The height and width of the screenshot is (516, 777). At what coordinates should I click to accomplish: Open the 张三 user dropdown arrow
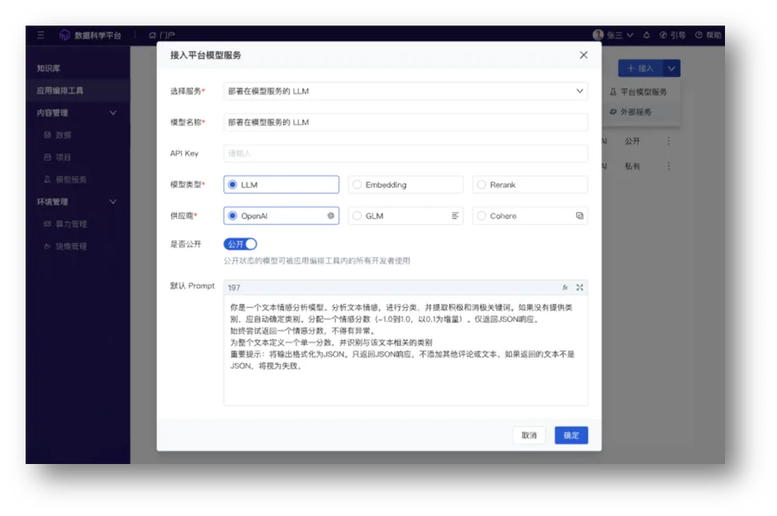[x=630, y=35]
